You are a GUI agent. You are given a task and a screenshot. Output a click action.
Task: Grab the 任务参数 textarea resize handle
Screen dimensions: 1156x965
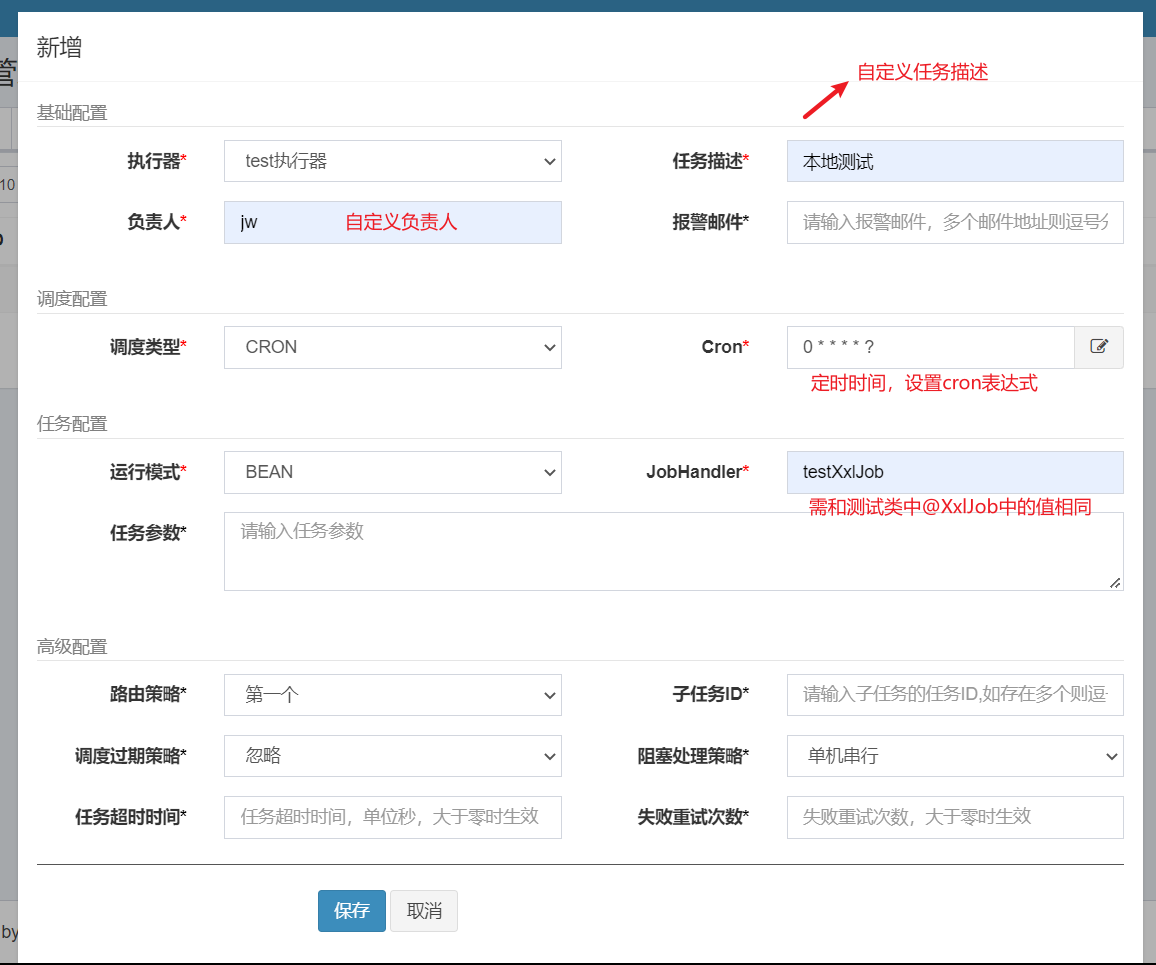coord(1115,582)
